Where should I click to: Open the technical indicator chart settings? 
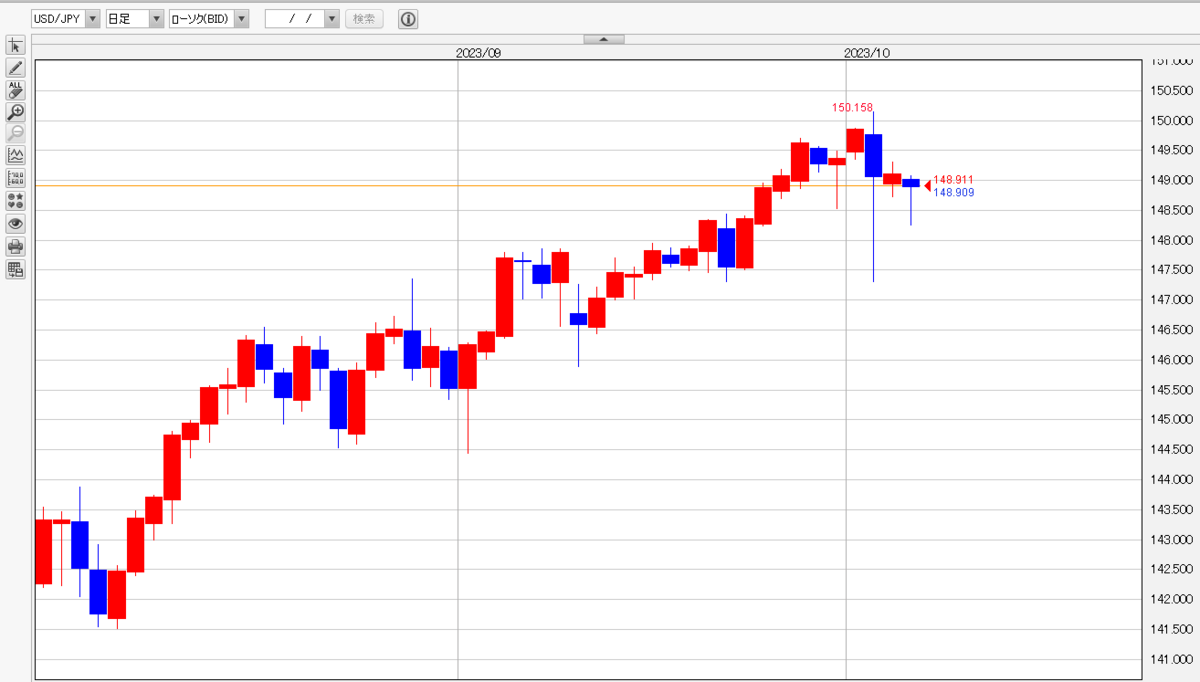15,156
